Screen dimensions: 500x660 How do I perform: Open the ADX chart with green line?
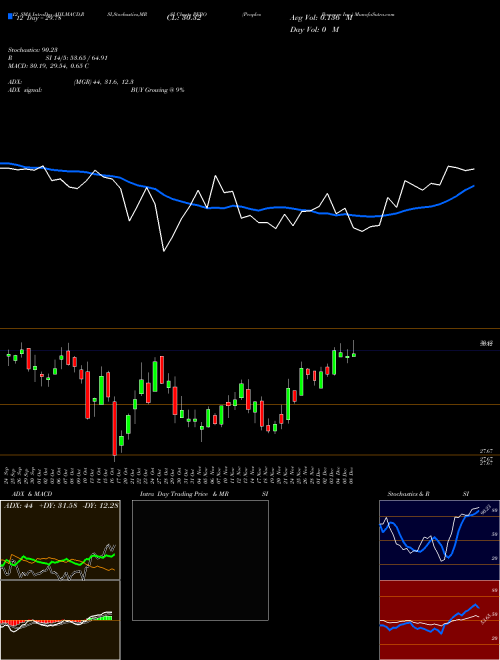[x=60, y=540]
